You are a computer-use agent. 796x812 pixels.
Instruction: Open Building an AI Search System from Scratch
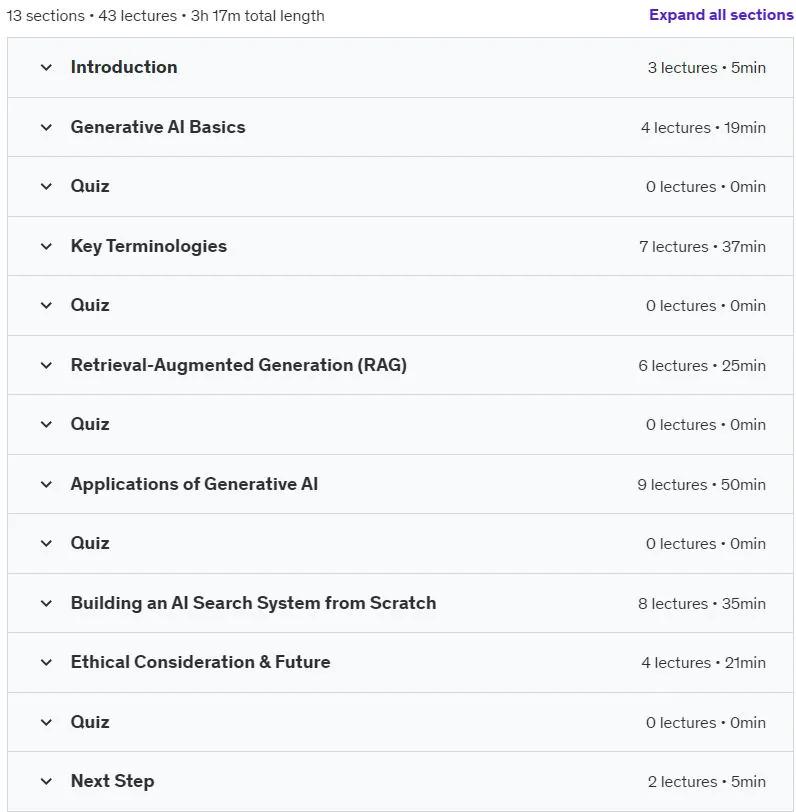(x=253, y=604)
